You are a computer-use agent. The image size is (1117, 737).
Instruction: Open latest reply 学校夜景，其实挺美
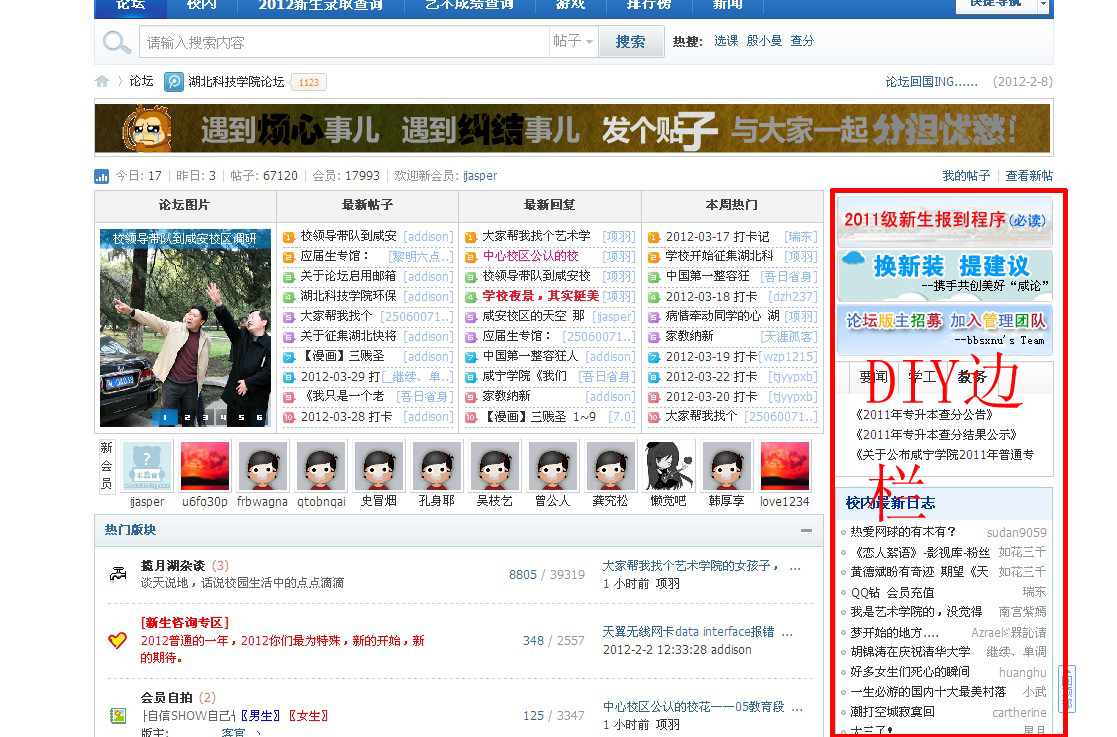point(541,296)
